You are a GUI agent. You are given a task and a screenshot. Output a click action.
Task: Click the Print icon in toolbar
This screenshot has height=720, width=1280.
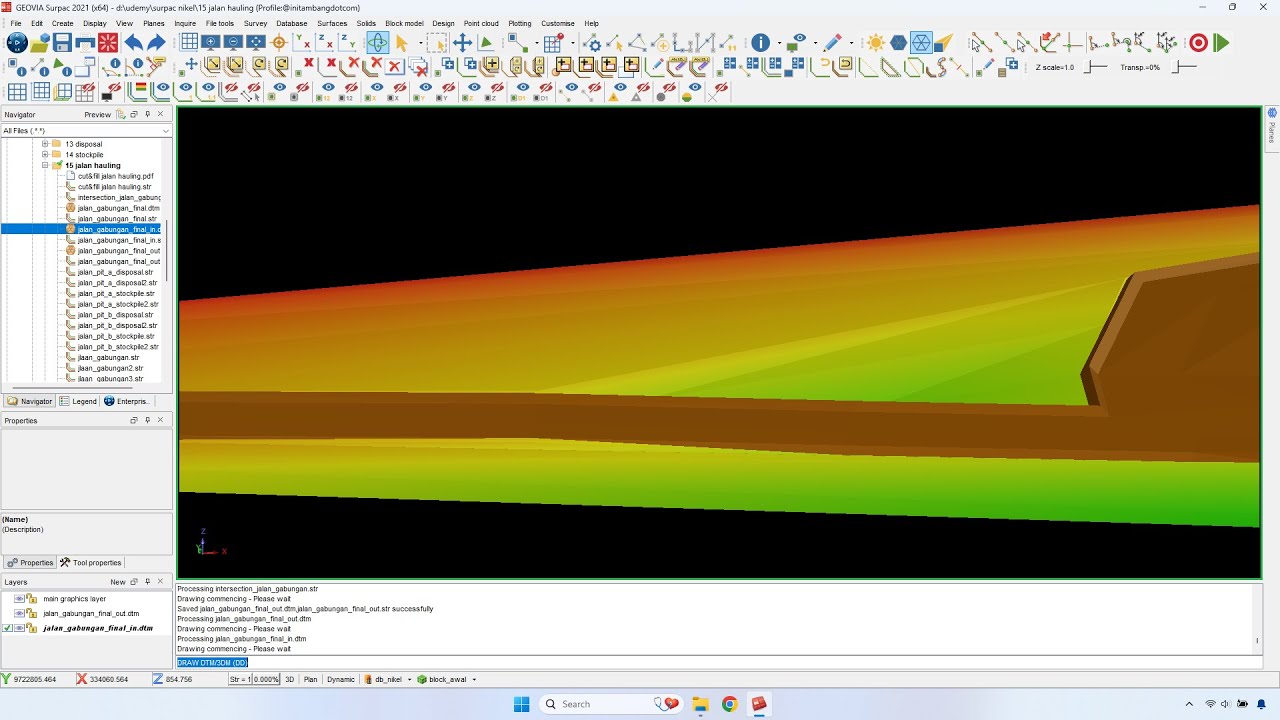click(85, 43)
